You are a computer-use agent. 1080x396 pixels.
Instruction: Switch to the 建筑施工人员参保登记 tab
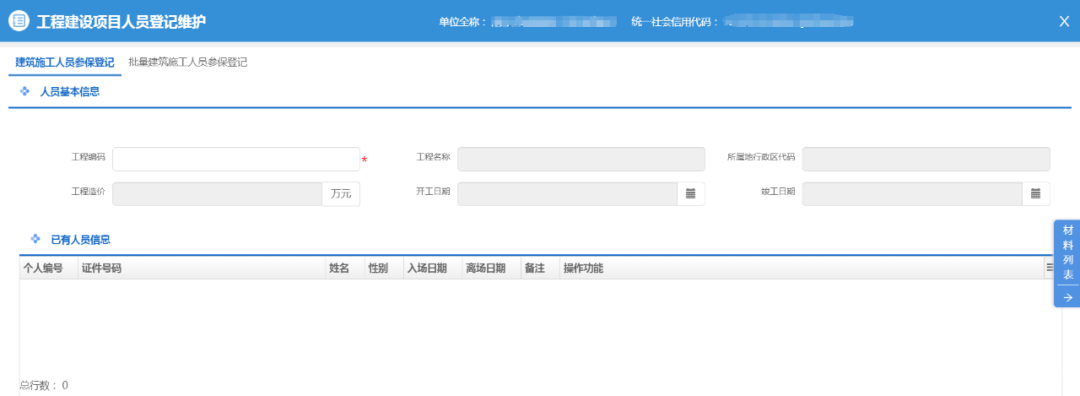(65, 62)
